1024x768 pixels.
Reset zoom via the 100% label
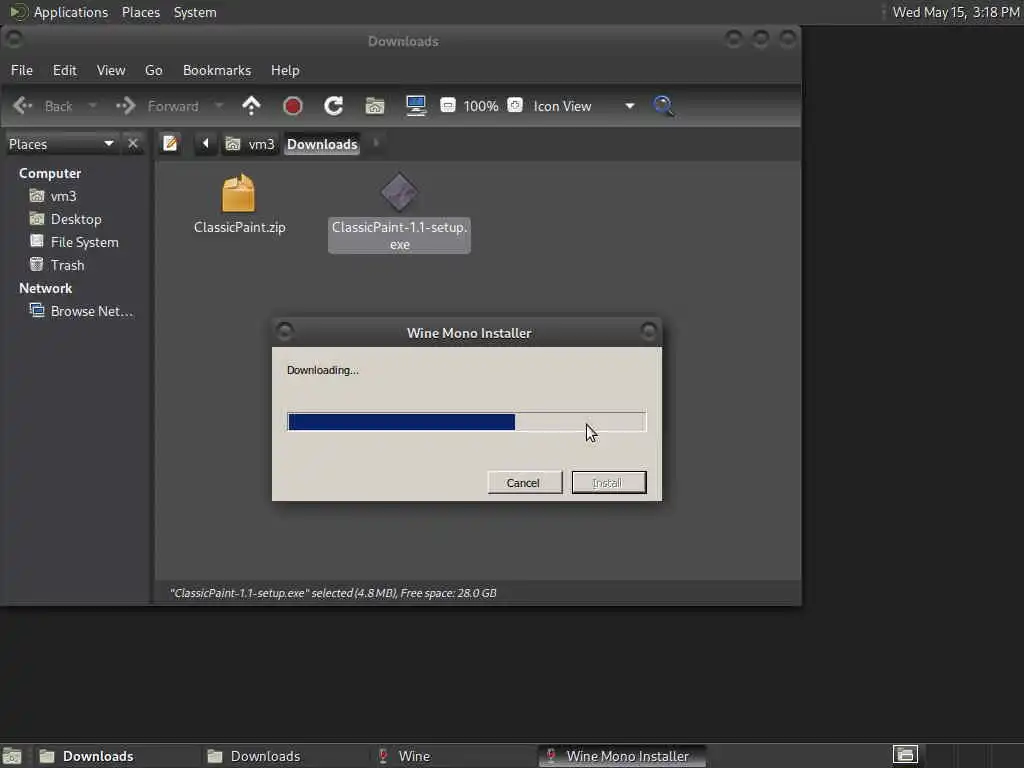point(481,106)
